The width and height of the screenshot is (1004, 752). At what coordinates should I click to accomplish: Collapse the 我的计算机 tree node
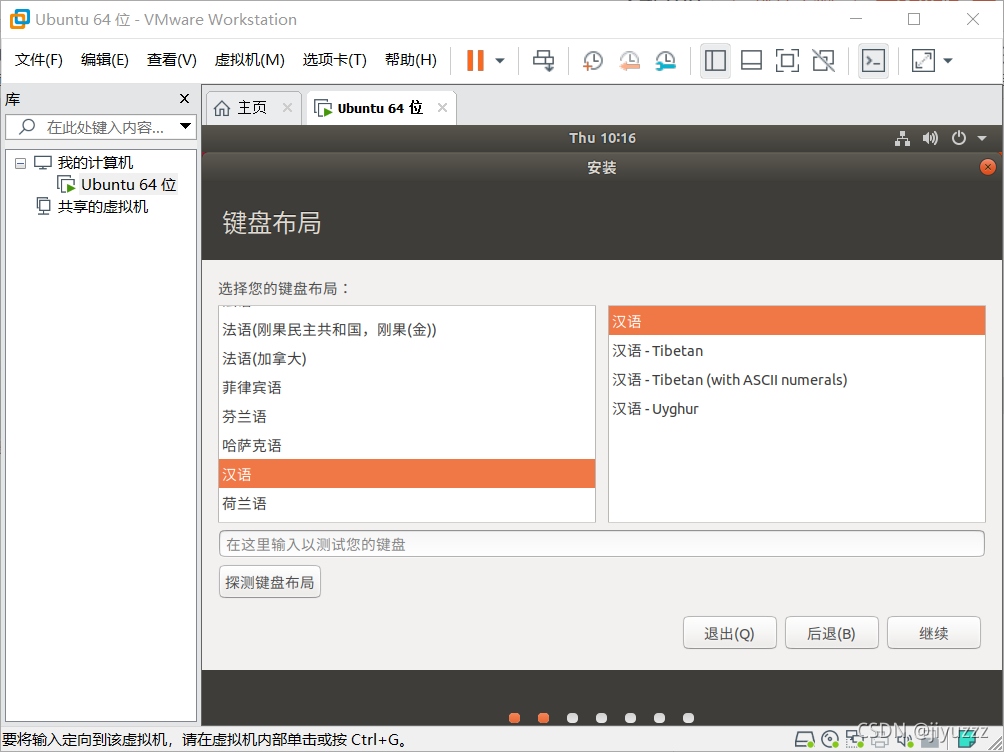click(20, 163)
